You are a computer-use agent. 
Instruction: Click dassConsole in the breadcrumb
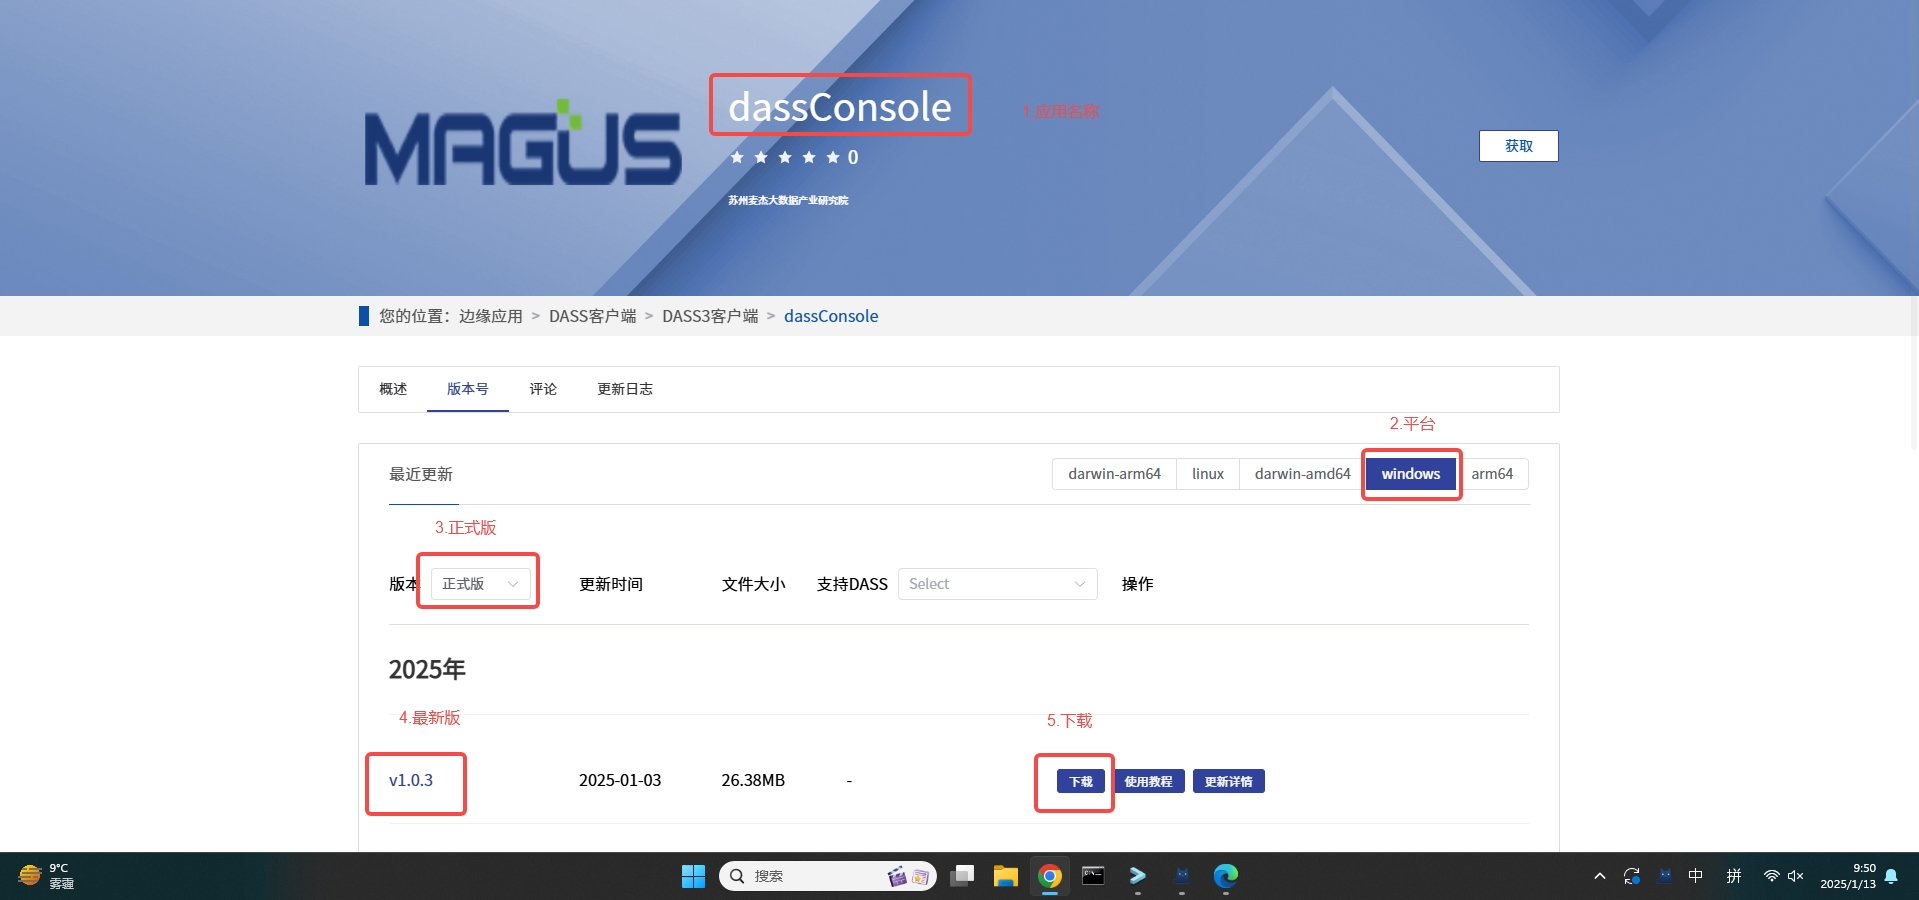[831, 316]
